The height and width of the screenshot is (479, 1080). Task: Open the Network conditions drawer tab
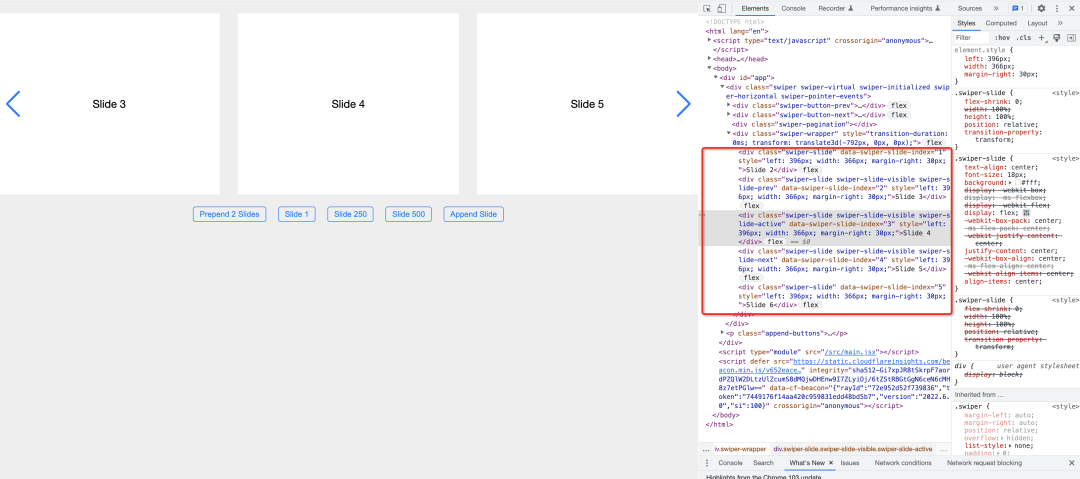[x=903, y=462]
